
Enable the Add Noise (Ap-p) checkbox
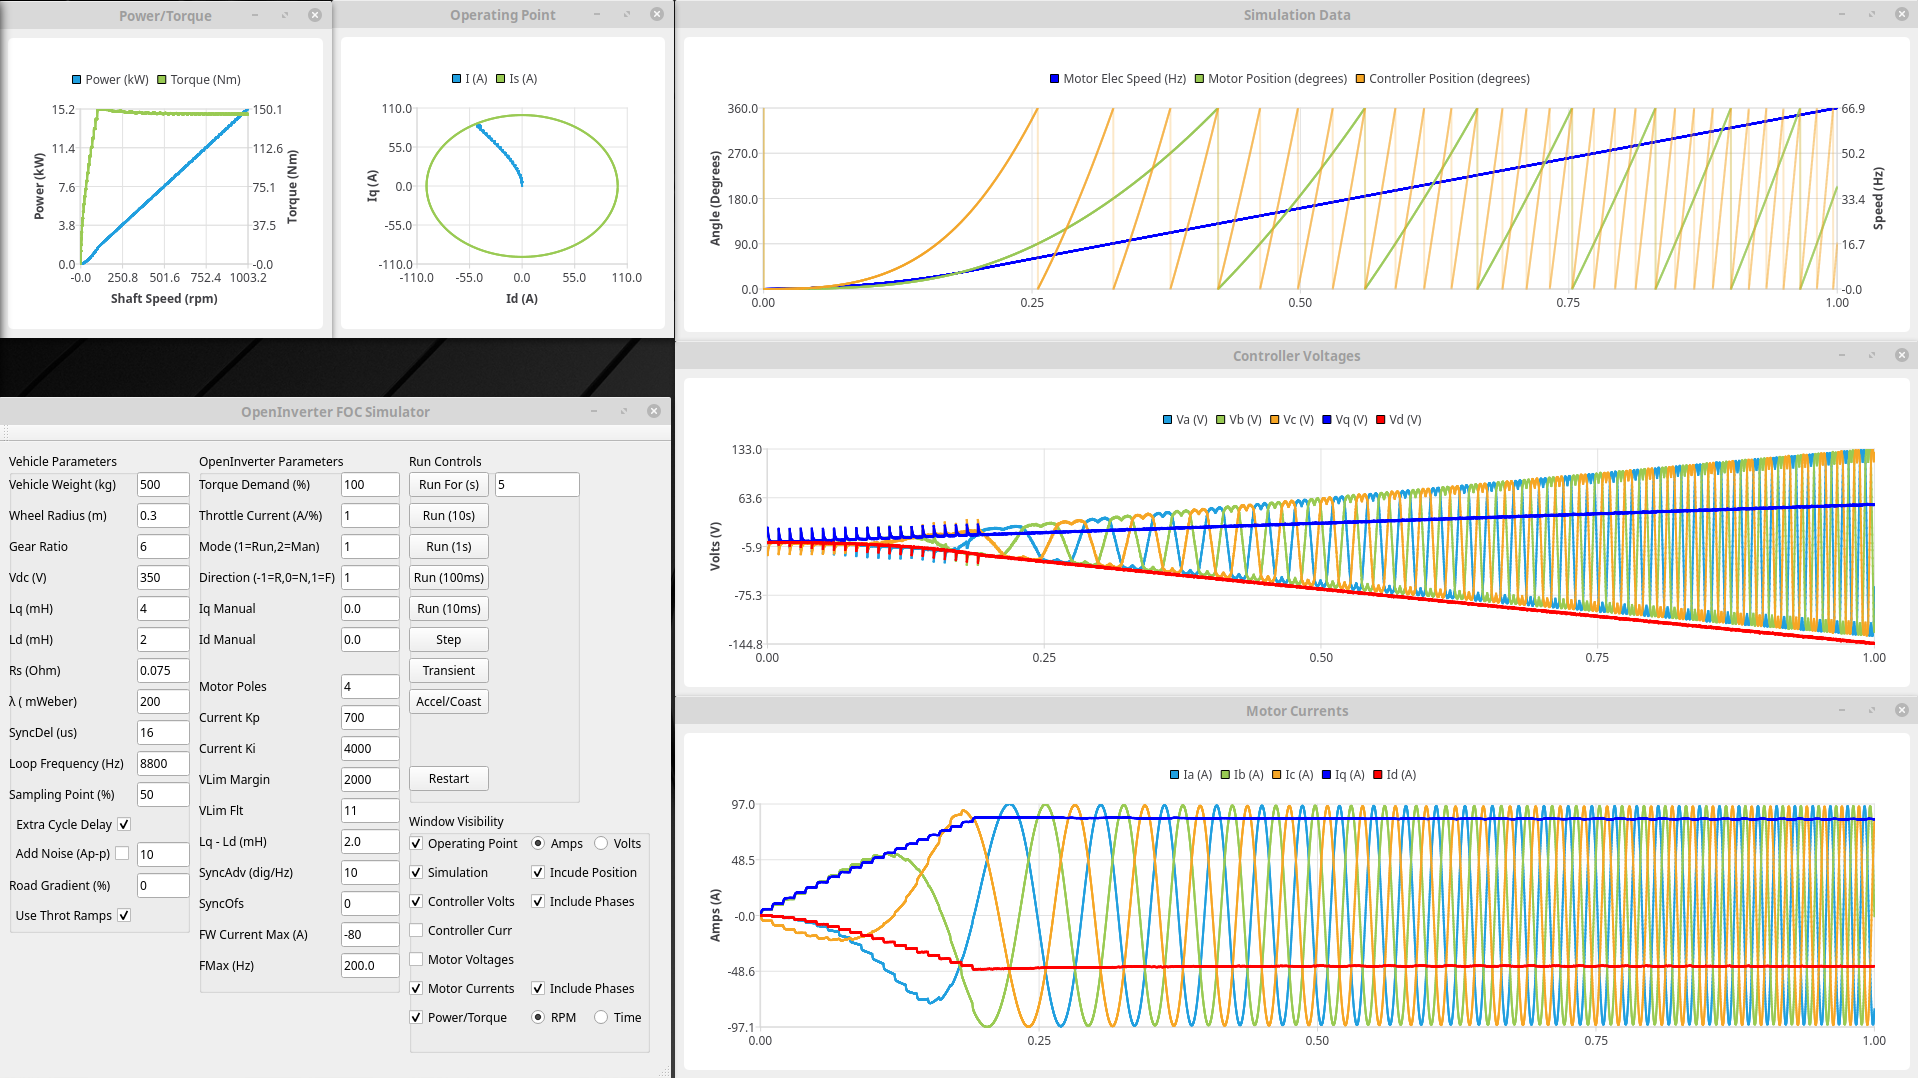pos(122,853)
